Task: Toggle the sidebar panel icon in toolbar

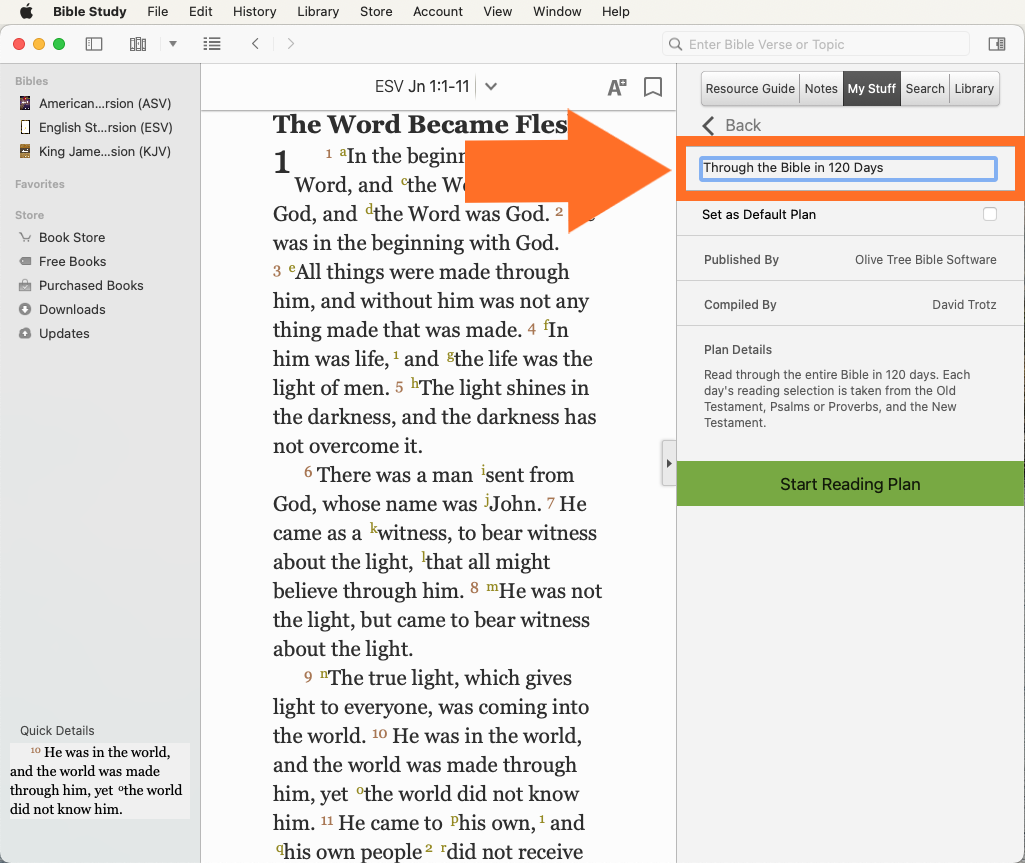Action: 94,44
